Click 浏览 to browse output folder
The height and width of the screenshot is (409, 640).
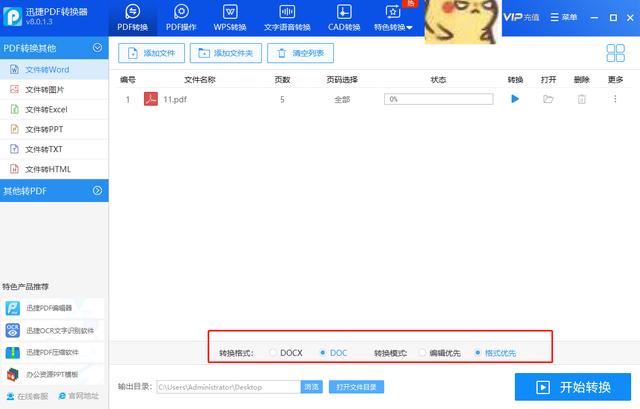(x=311, y=387)
